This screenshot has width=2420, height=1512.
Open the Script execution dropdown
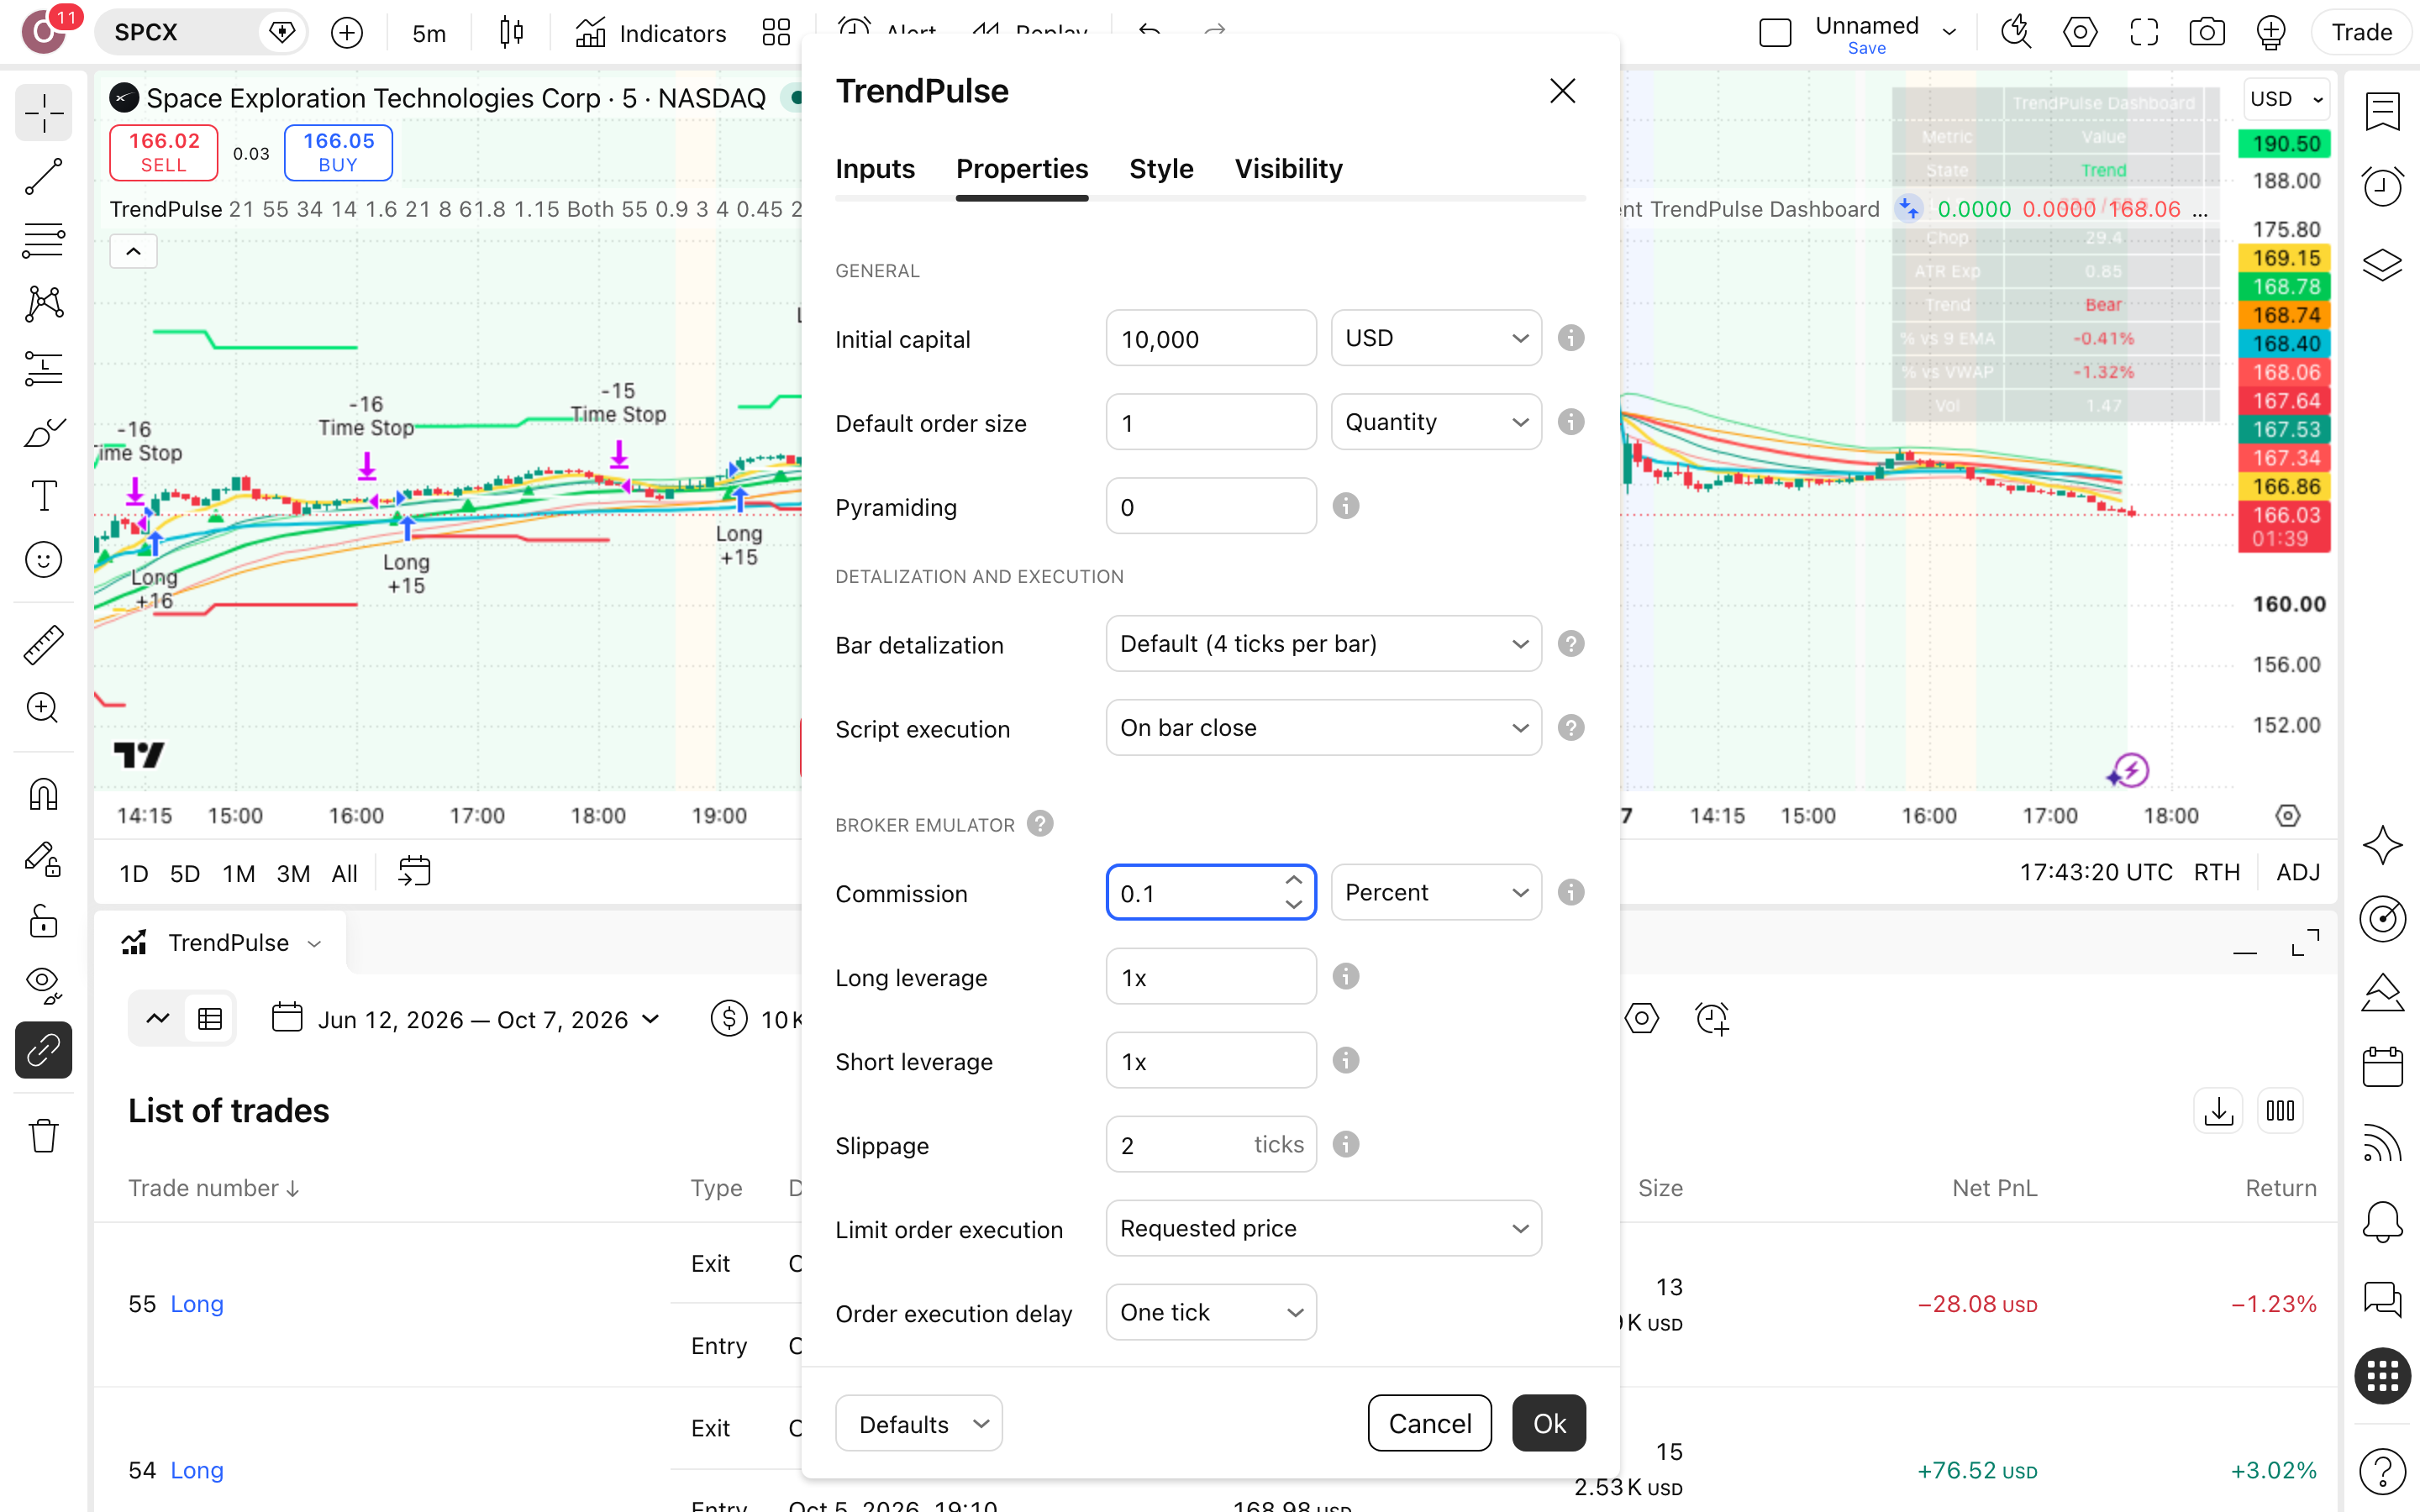tap(1323, 728)
